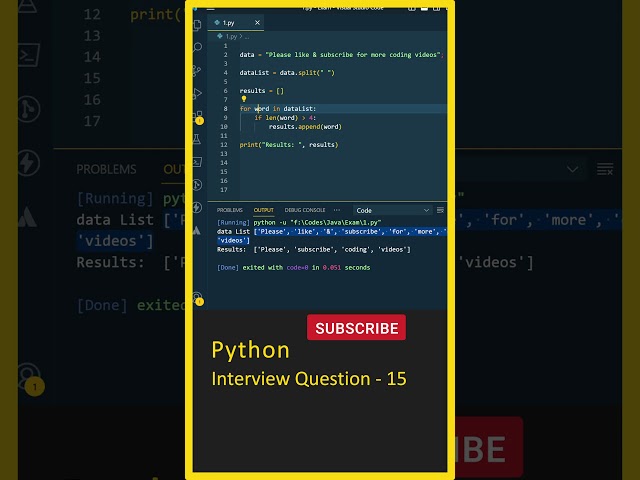Screen dimensions: 640x480
Task: Open Run and Debug in front window
Action: coord(198,93)
